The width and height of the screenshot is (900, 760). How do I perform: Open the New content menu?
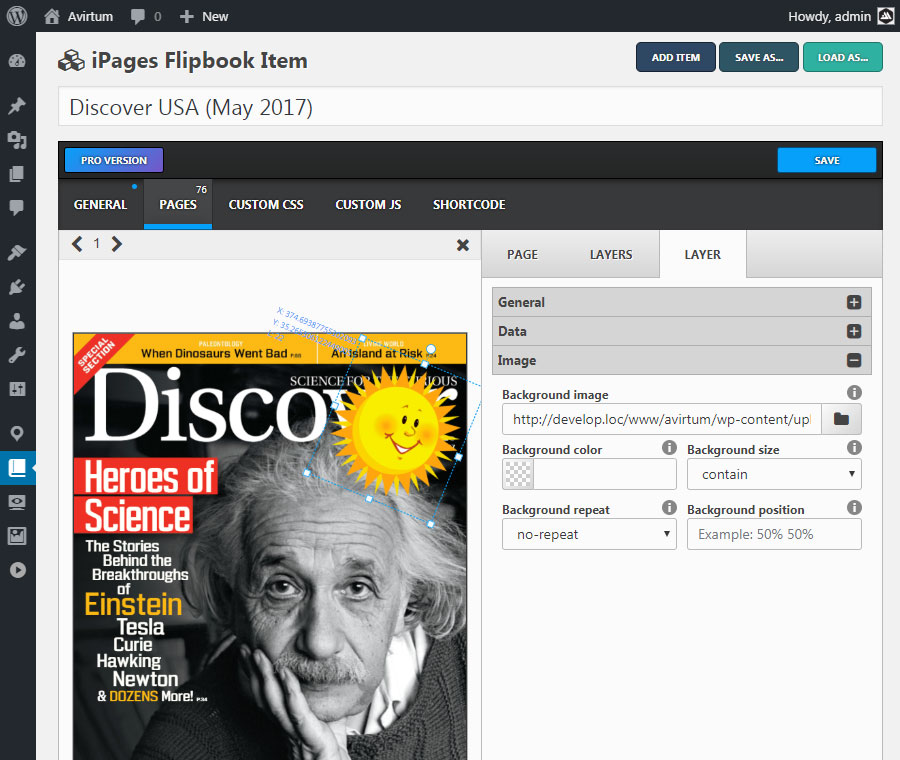[204, 17]
